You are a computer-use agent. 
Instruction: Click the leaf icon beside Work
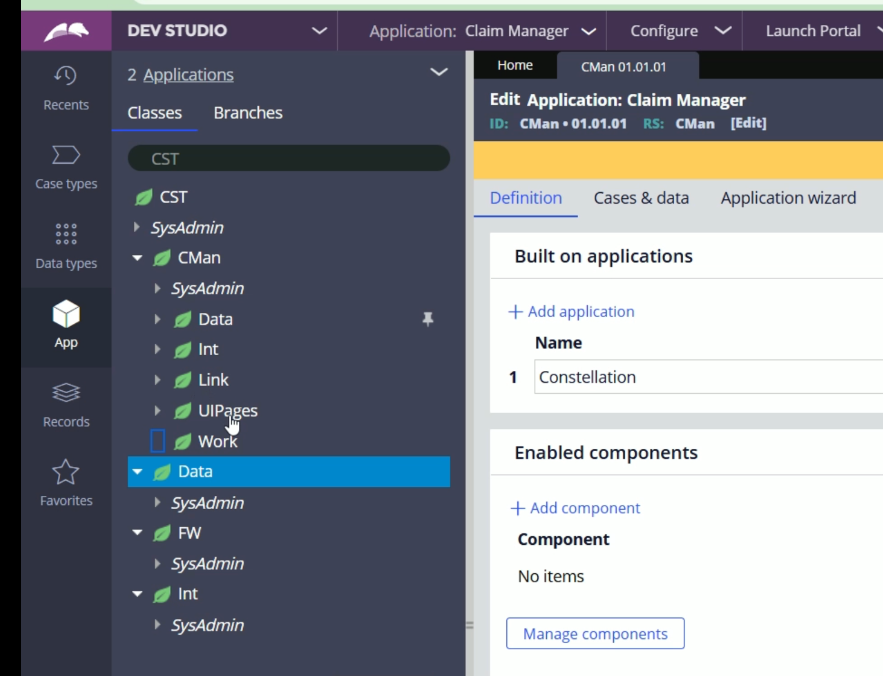pyautogui.click(x=182, y=442)
